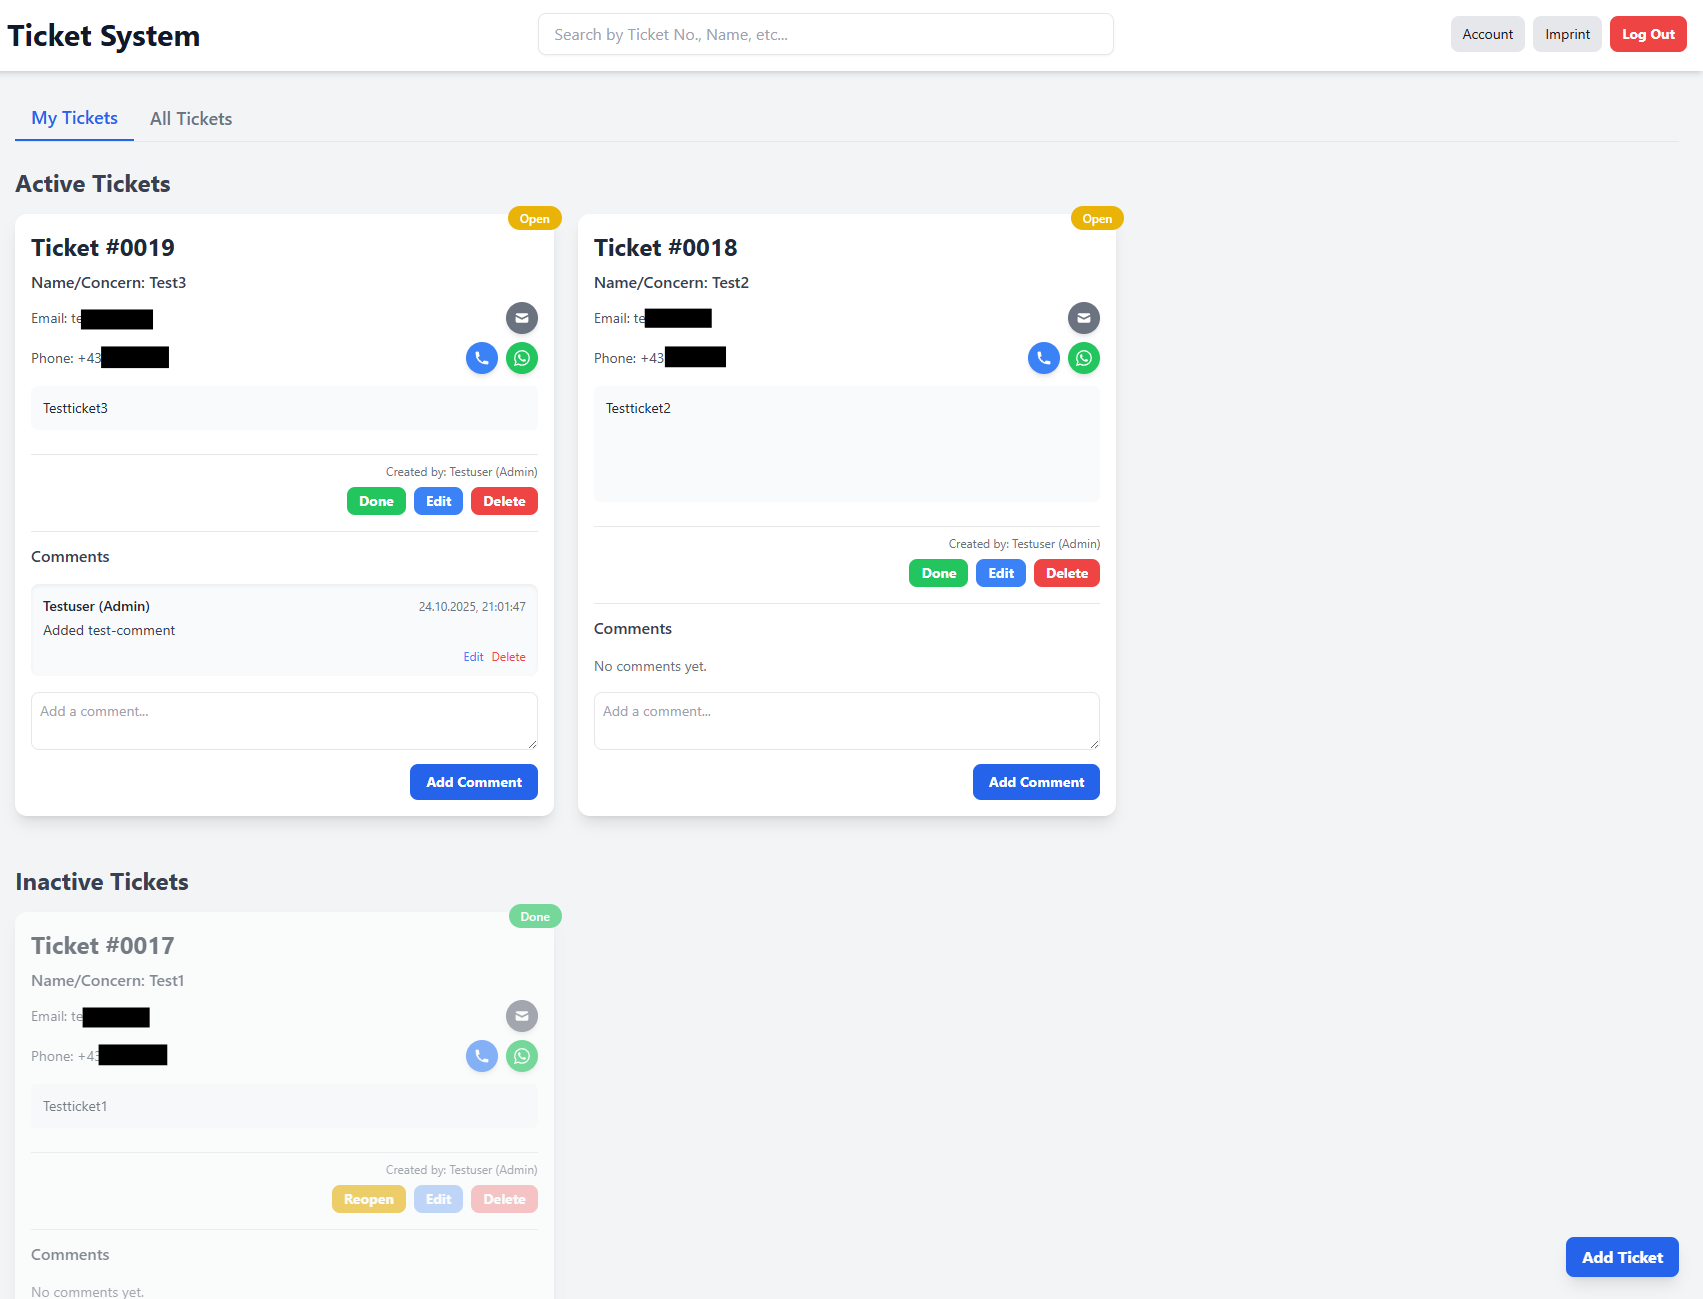Screen dimensions: 1703x1299
Task: Edit Ticket #0018
Action: 1000,573
